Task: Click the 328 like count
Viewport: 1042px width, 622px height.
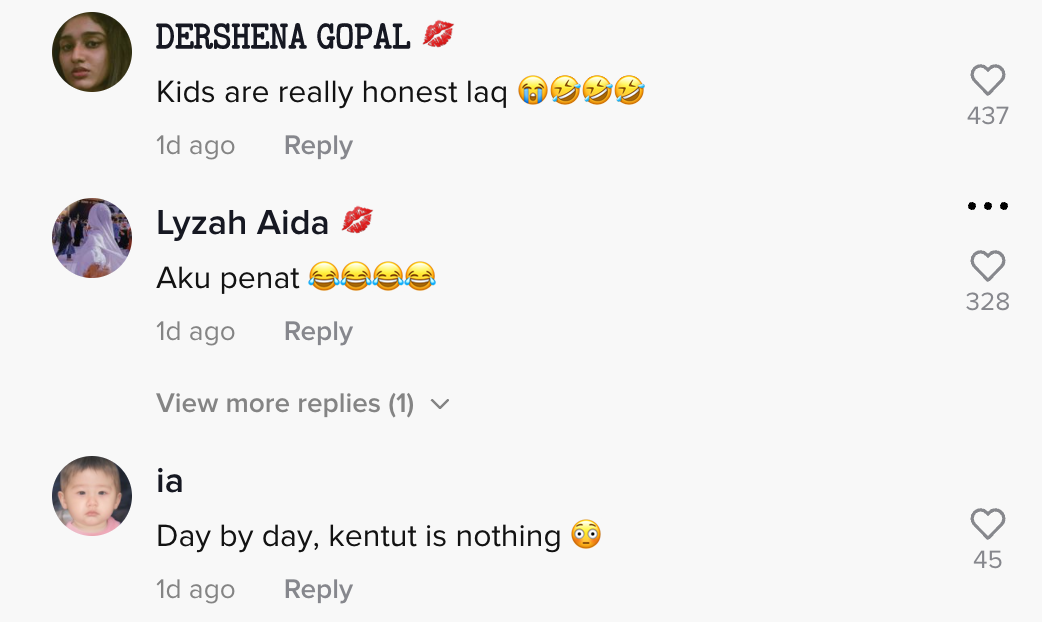Action: coord(987,302)
